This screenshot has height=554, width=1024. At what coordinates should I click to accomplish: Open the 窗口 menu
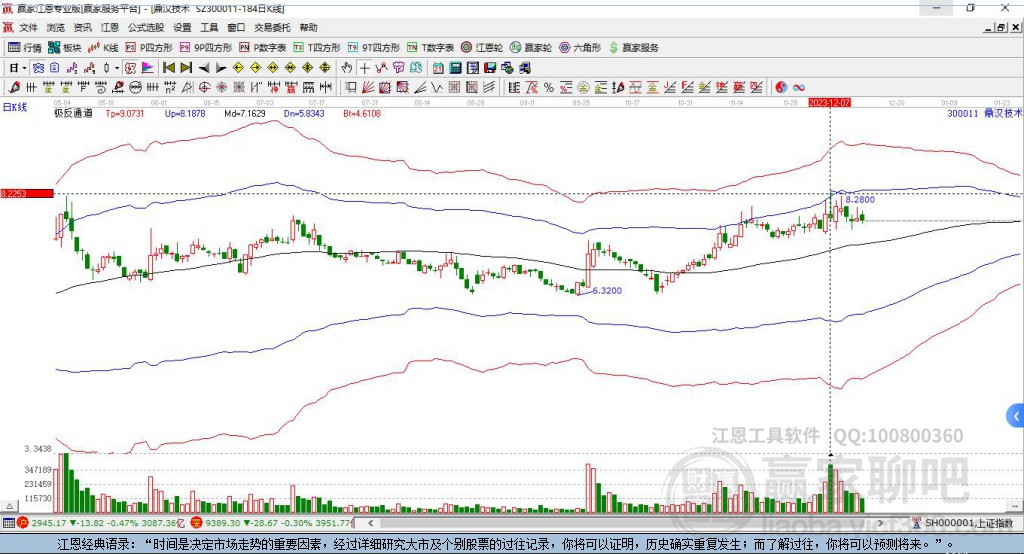tap(236, 27)
